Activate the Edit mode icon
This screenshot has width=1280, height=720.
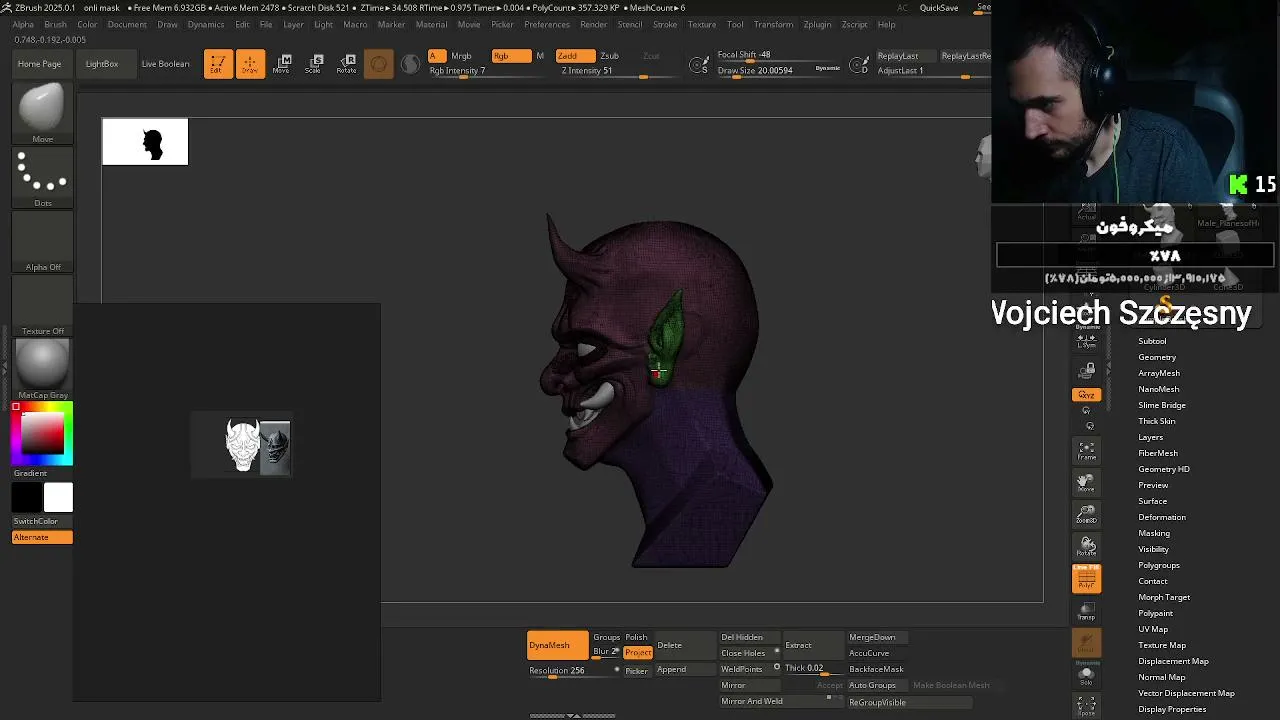(x=218, y=64)
